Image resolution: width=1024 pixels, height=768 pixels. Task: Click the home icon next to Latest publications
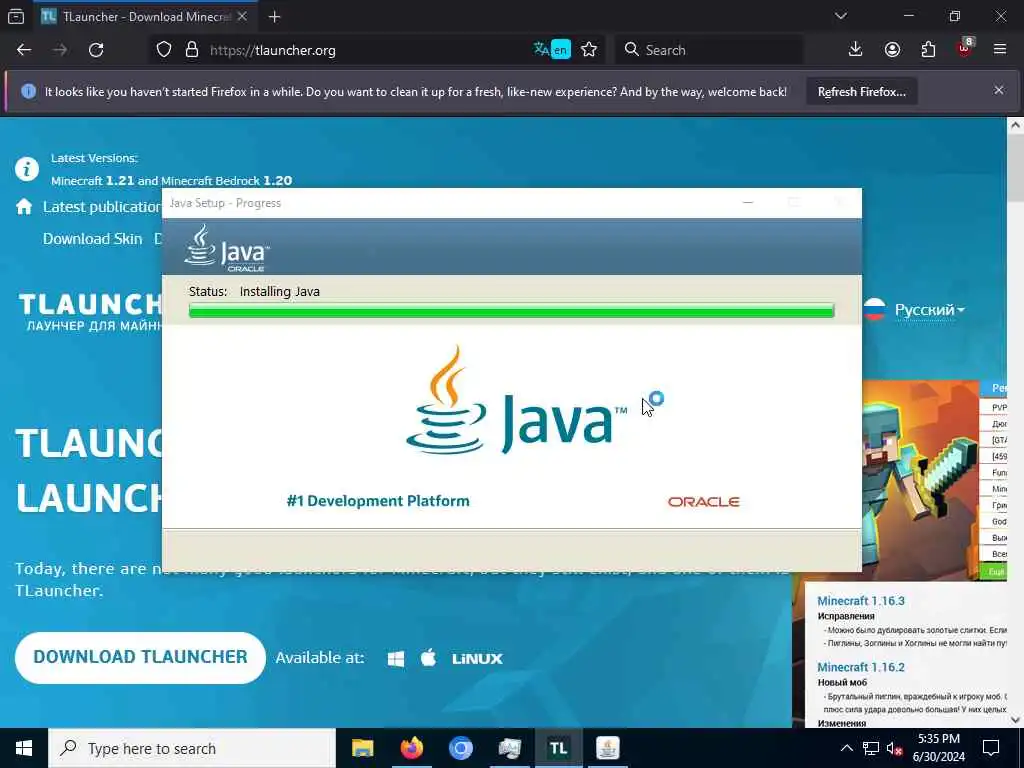coord(24,207)
